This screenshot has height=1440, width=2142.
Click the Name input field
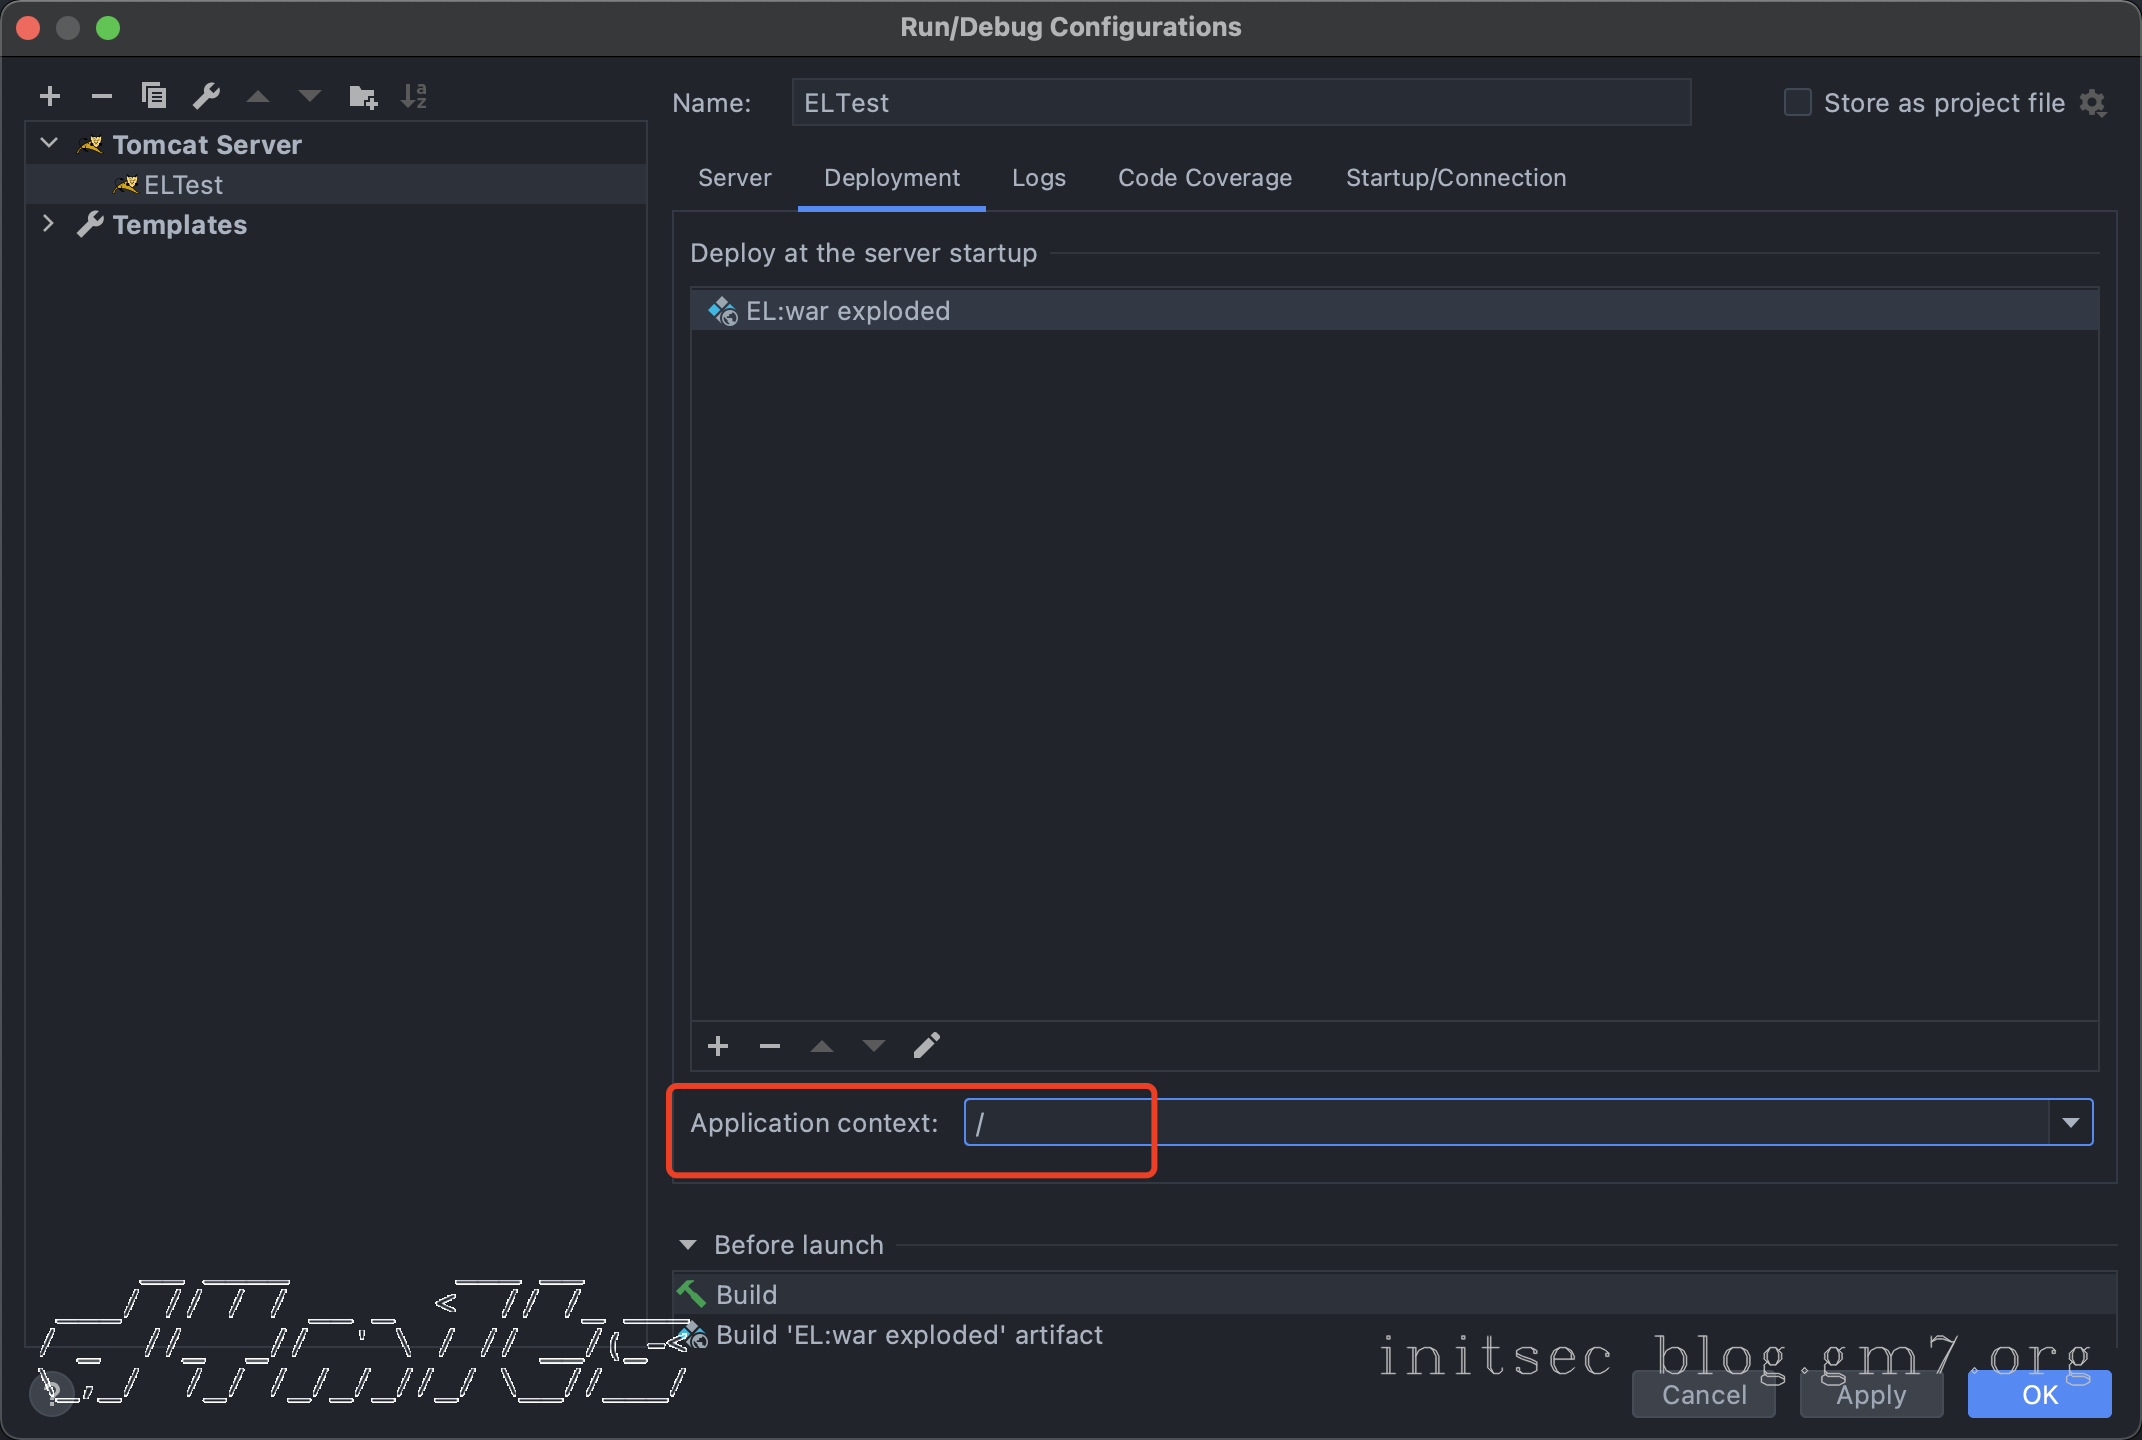(x=1240, y=103)
